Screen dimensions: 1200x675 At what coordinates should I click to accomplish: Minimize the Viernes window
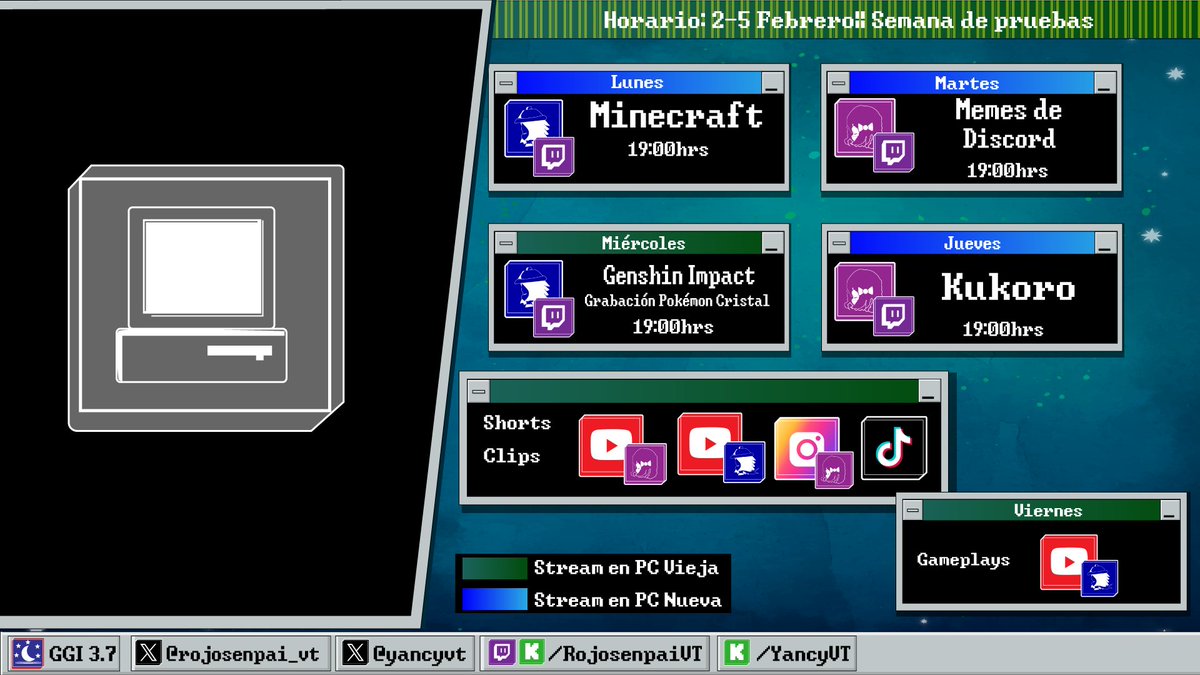pyautogui.click(x=1169, y=510)
